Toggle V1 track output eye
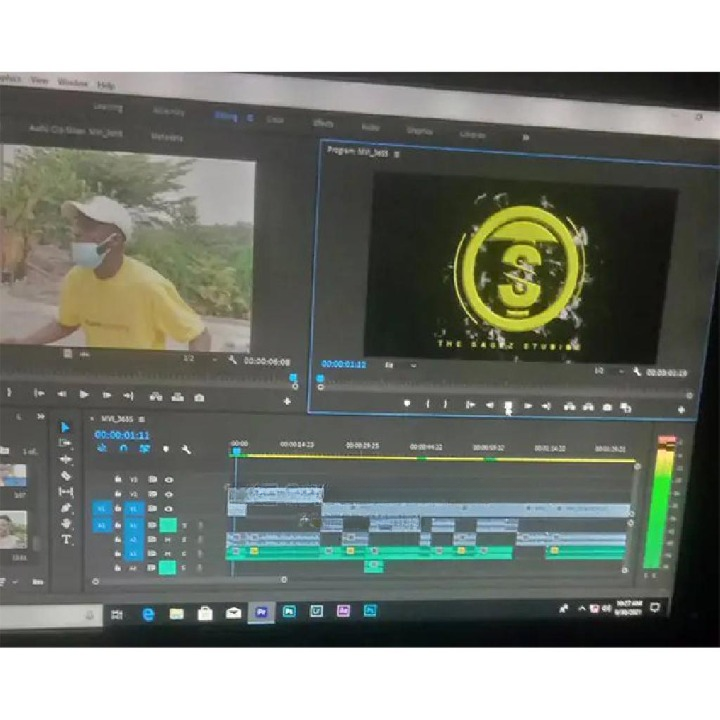This screenshot has height=720, width=720. point(169,509)
